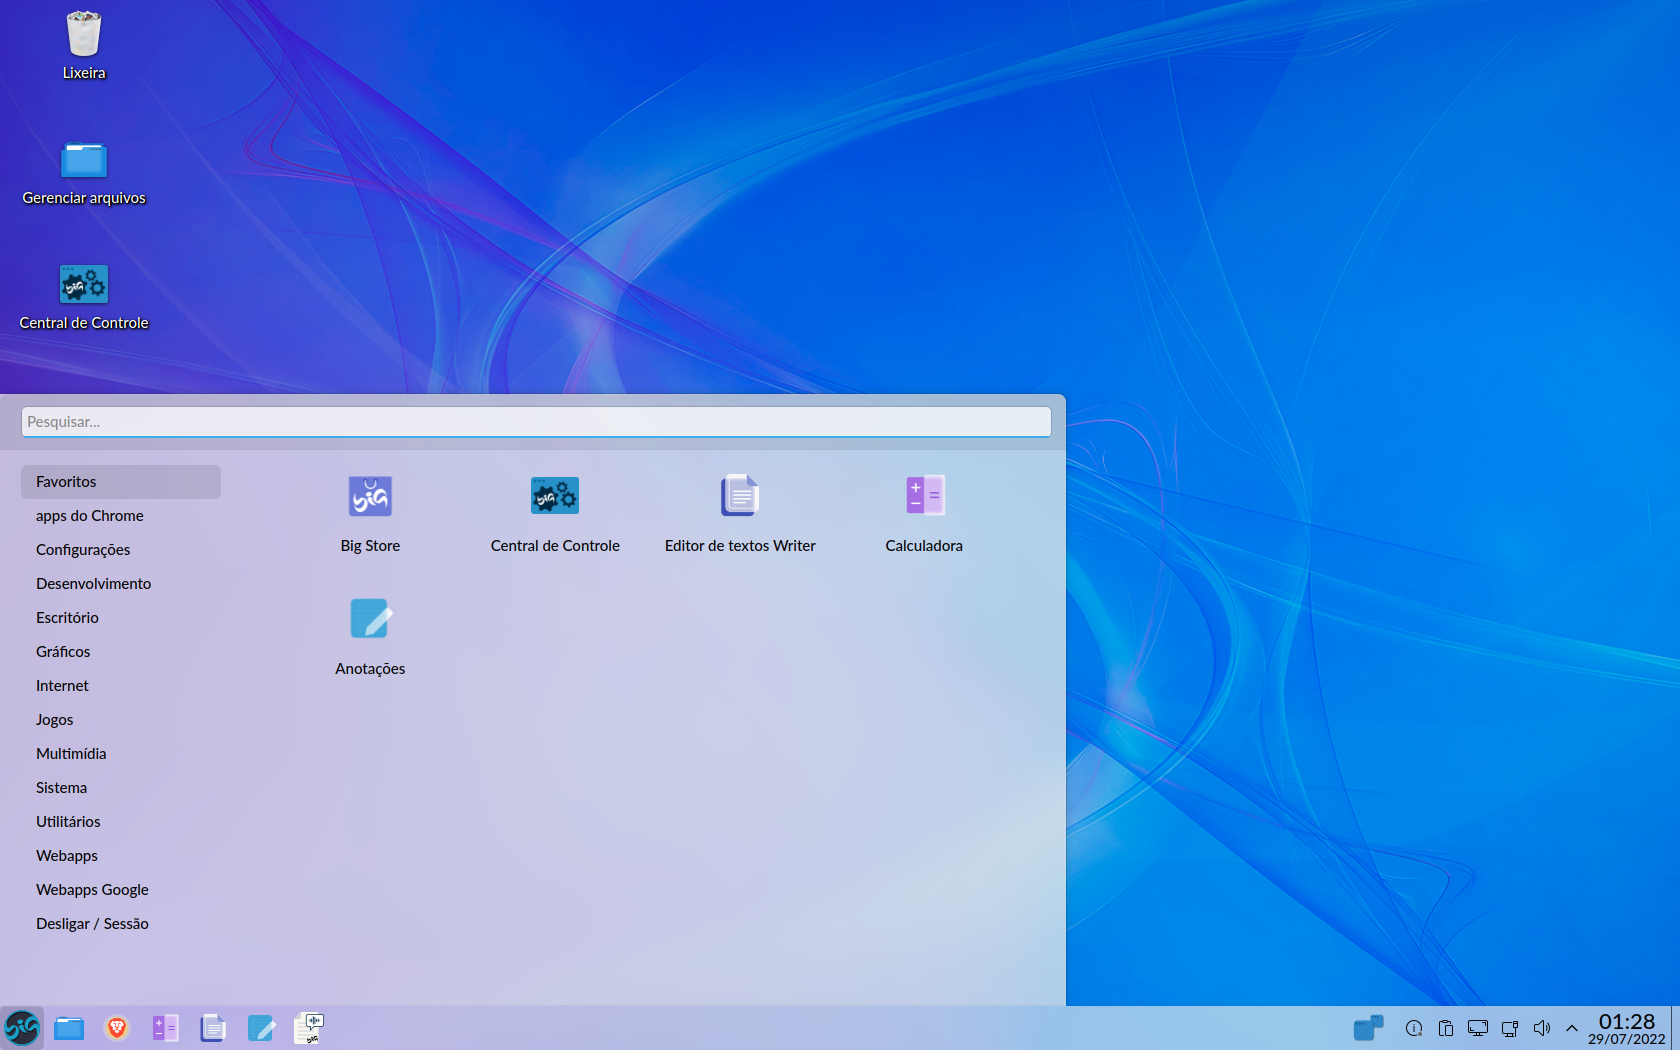Open Big Store from favorites

[370, 514]
